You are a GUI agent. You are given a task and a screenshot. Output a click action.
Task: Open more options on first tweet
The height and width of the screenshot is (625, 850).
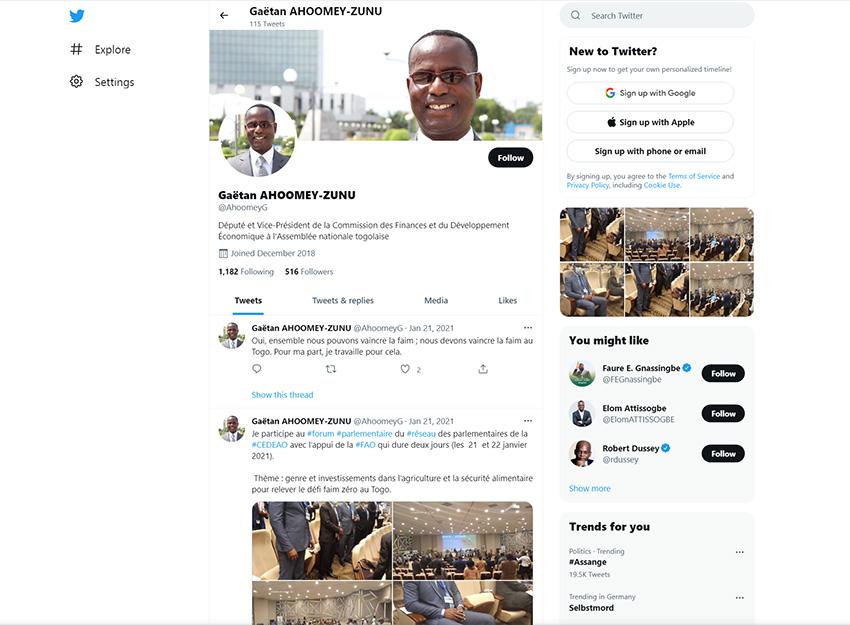point(528,327)
